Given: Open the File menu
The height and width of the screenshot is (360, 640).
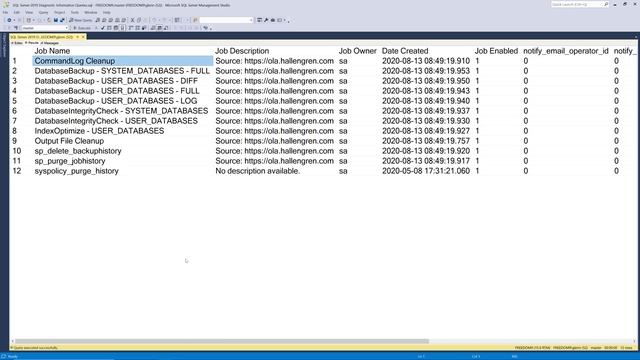Looking at the screenshot, I should pos(5,12).
